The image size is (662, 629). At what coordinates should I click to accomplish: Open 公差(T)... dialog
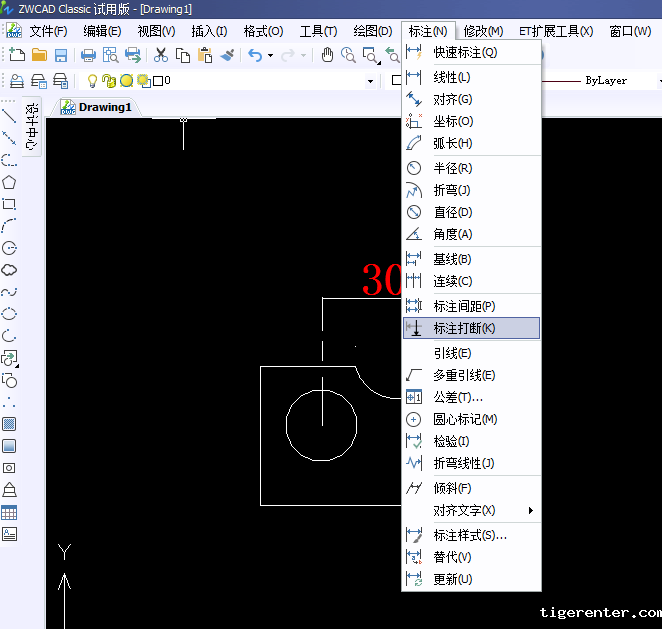472,397
